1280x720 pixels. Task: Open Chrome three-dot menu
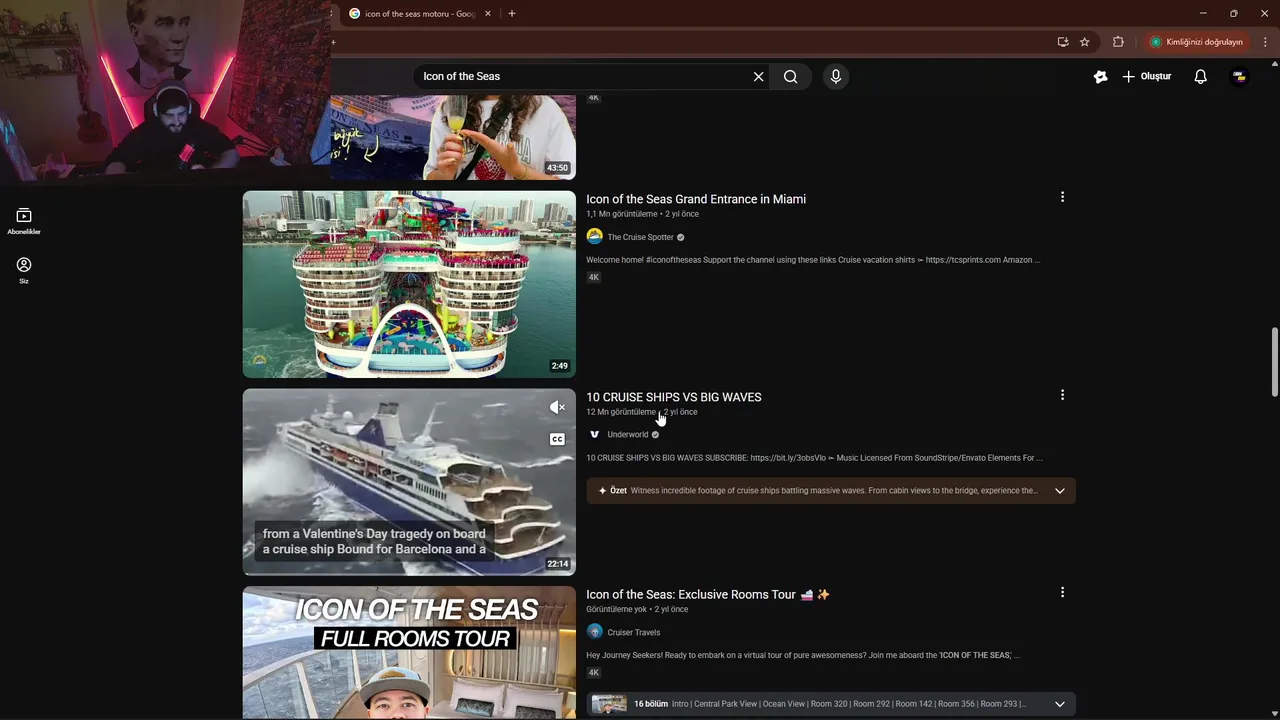(x=1265, y=42)
